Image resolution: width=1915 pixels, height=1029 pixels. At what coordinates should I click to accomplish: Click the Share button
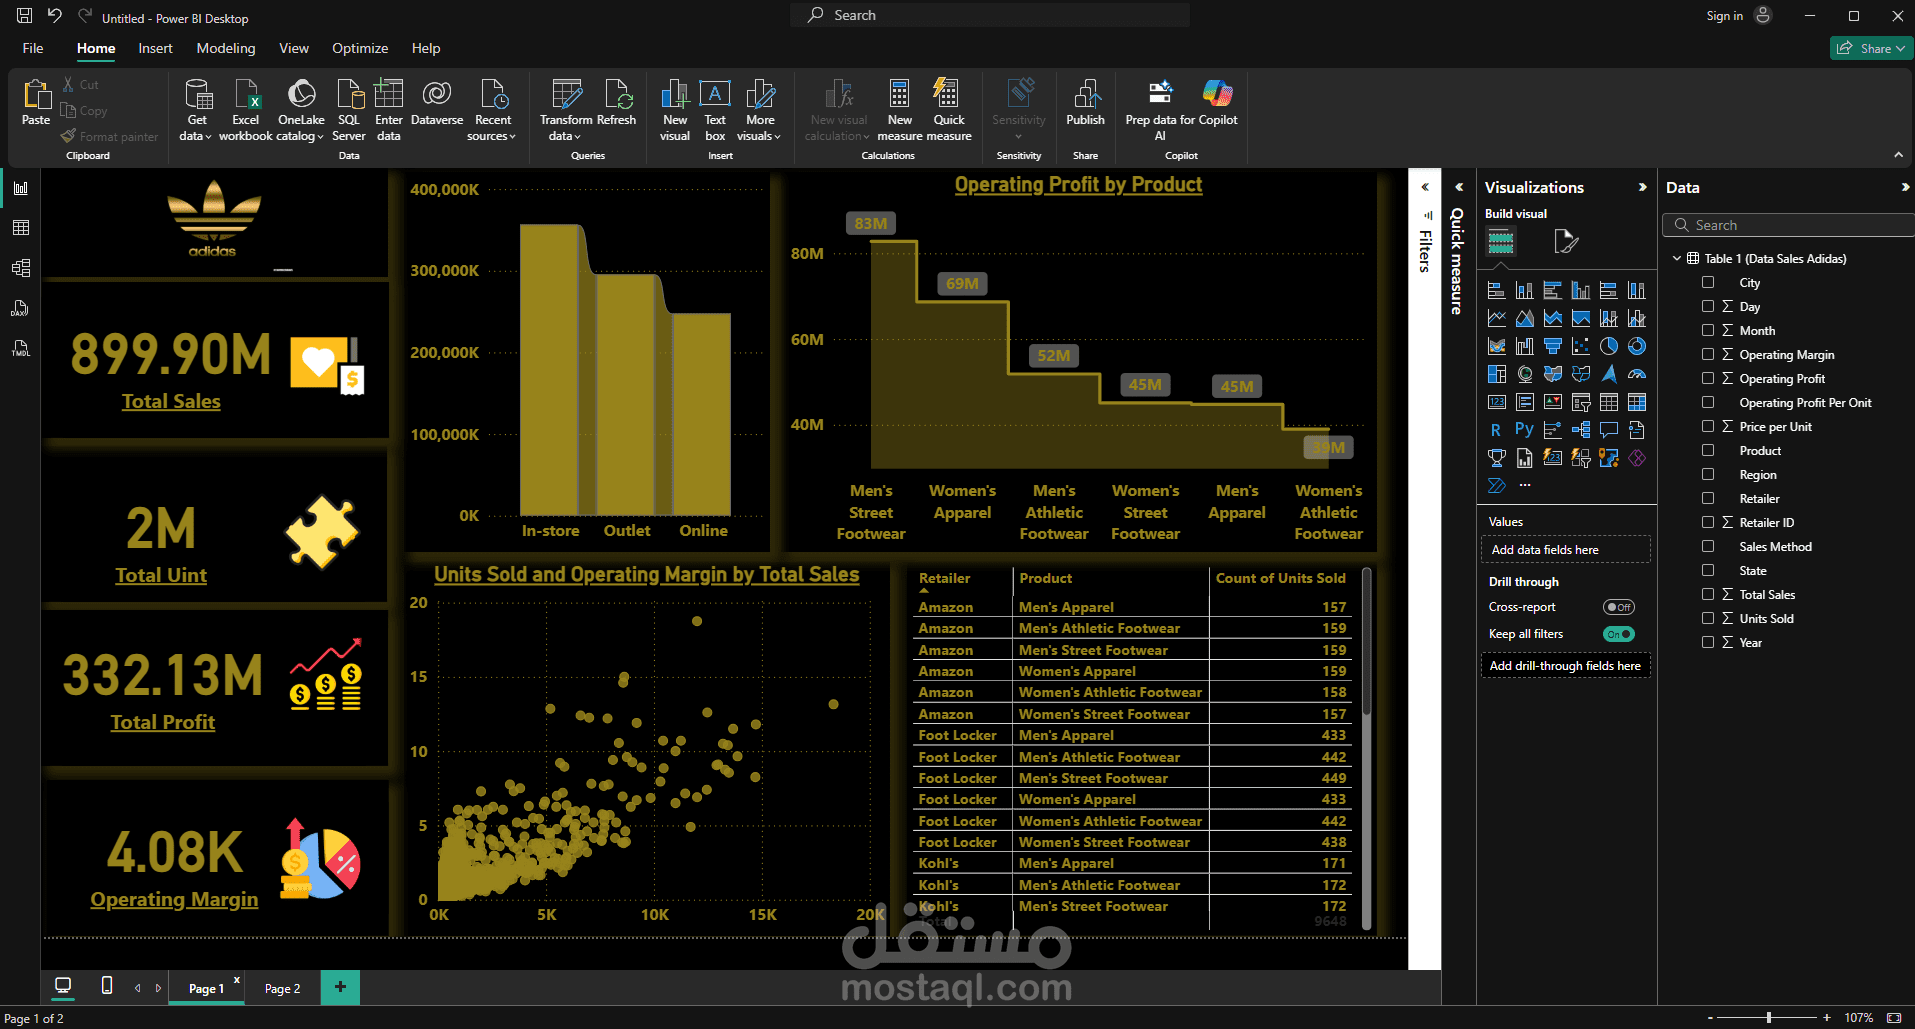(x=1871, y=48)
